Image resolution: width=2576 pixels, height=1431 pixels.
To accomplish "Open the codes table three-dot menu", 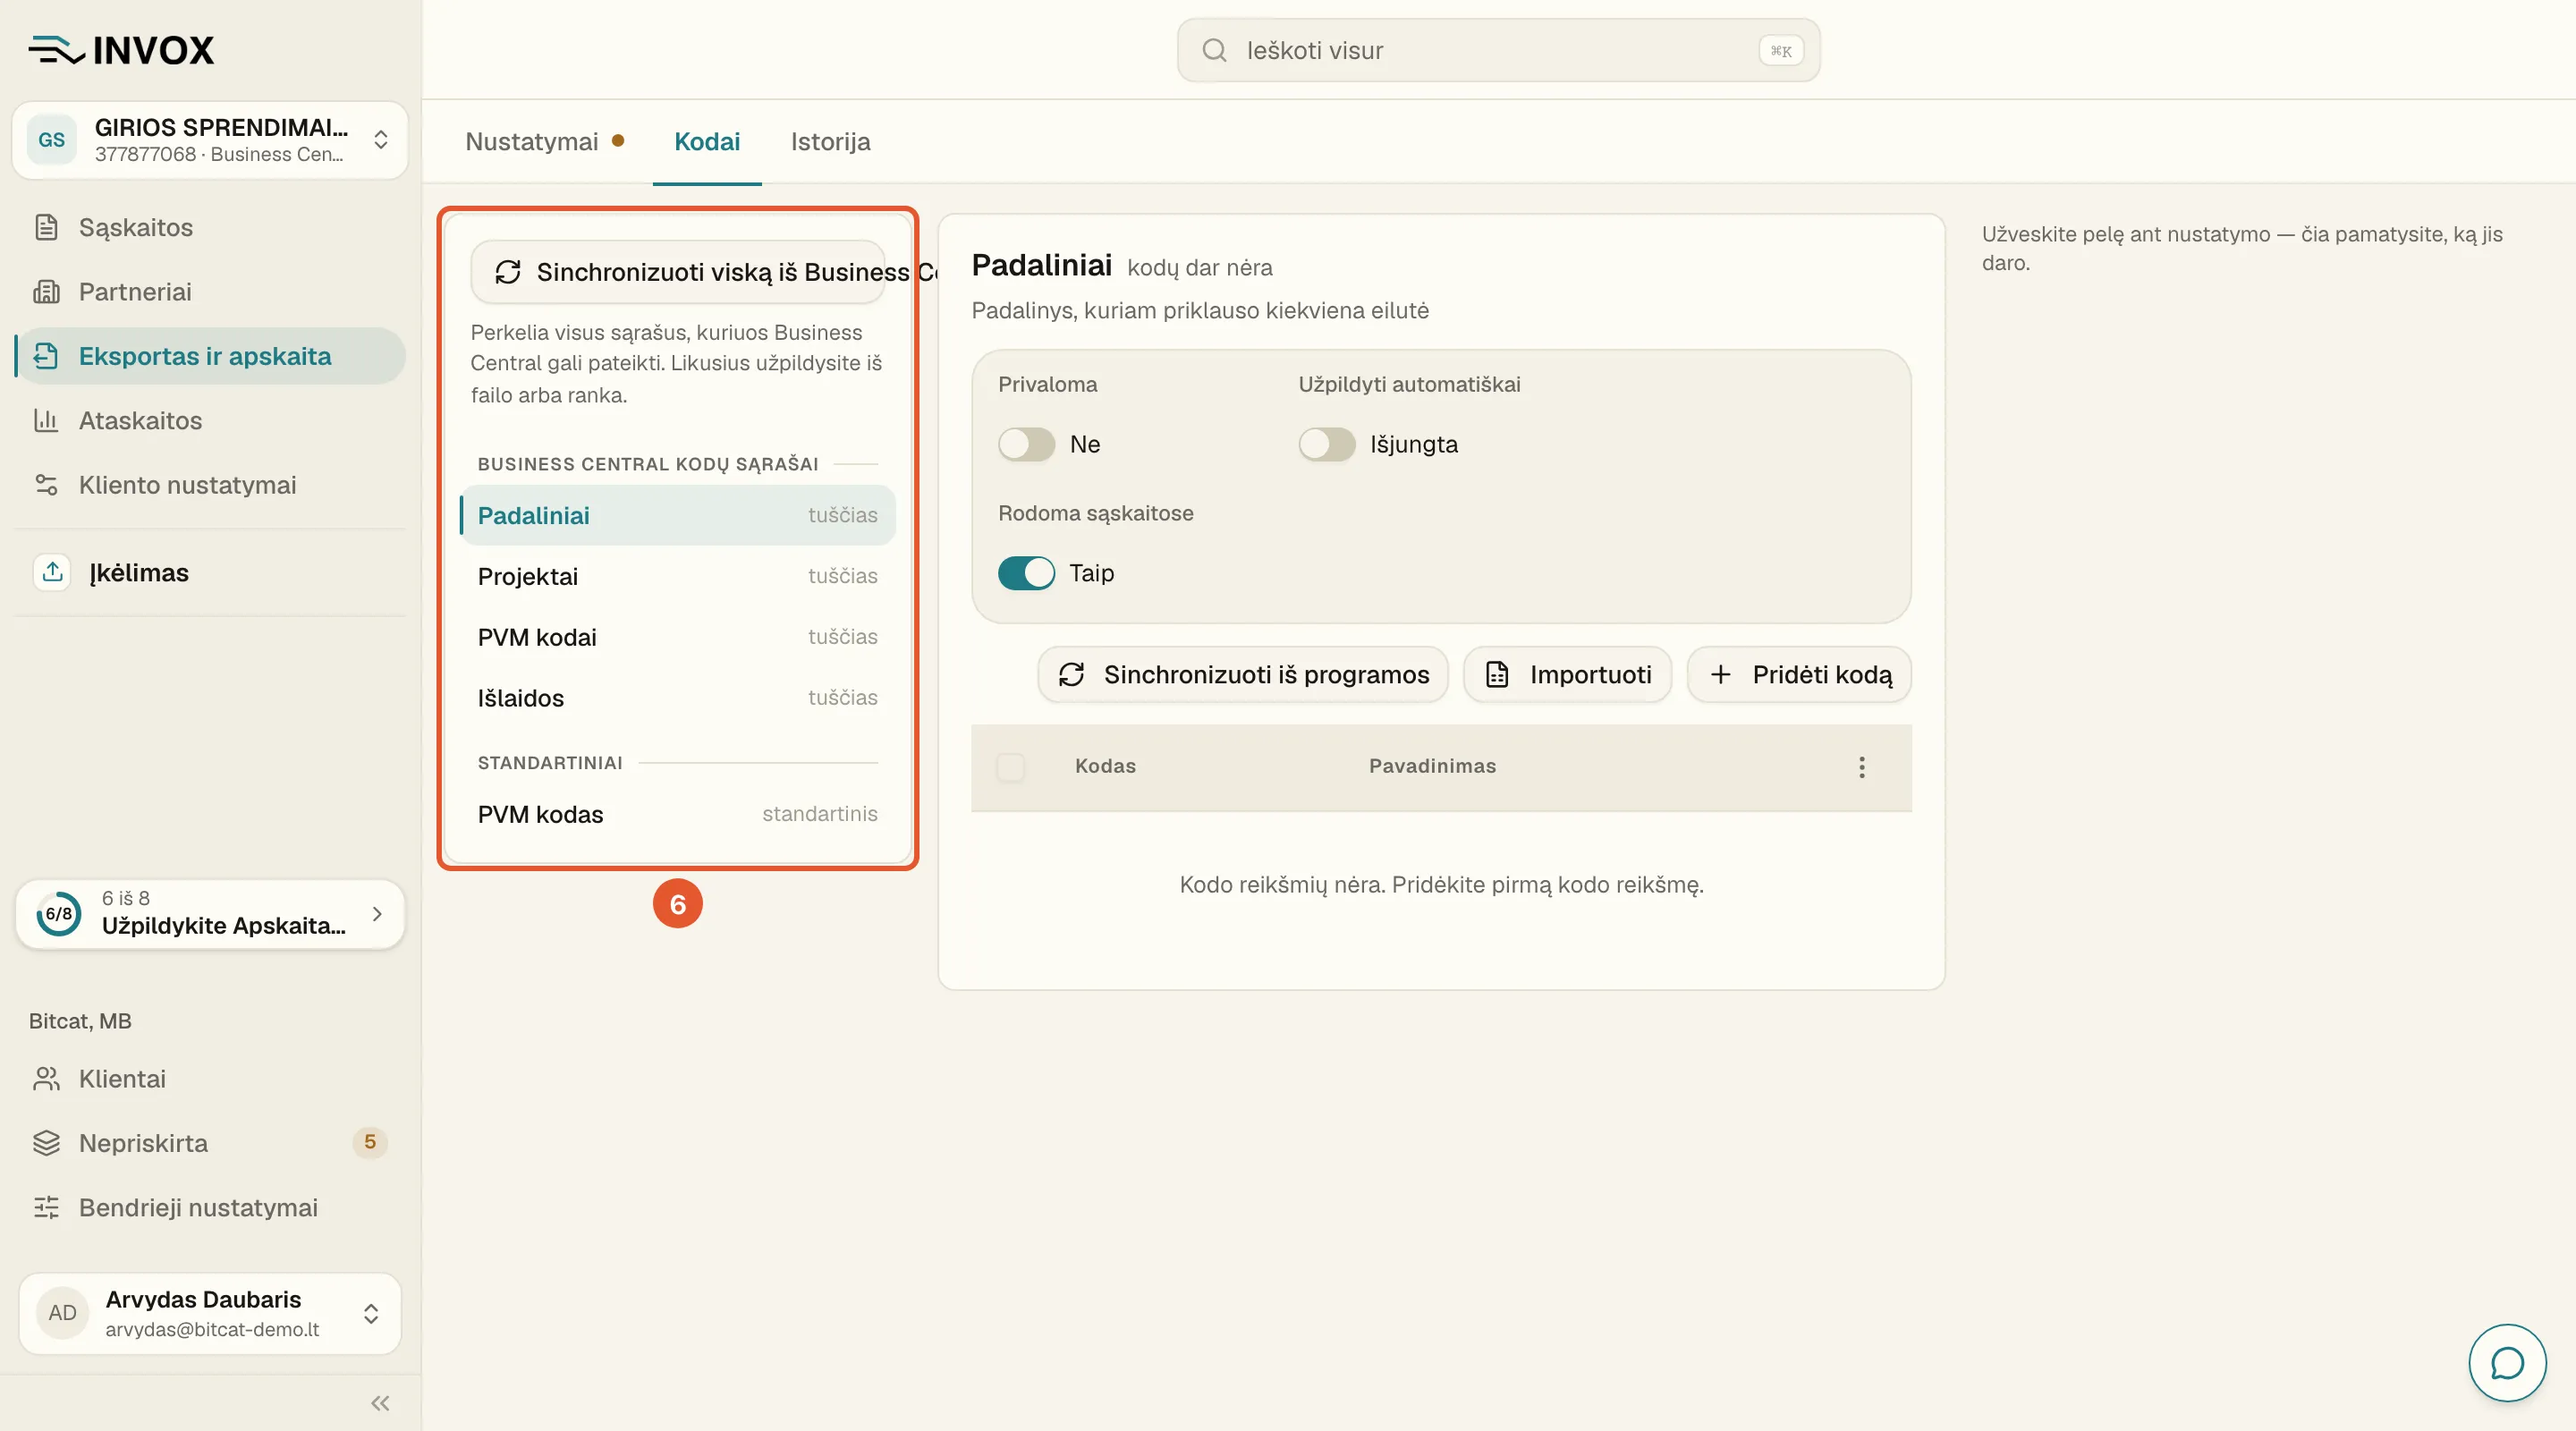I will coord(1861,767).
